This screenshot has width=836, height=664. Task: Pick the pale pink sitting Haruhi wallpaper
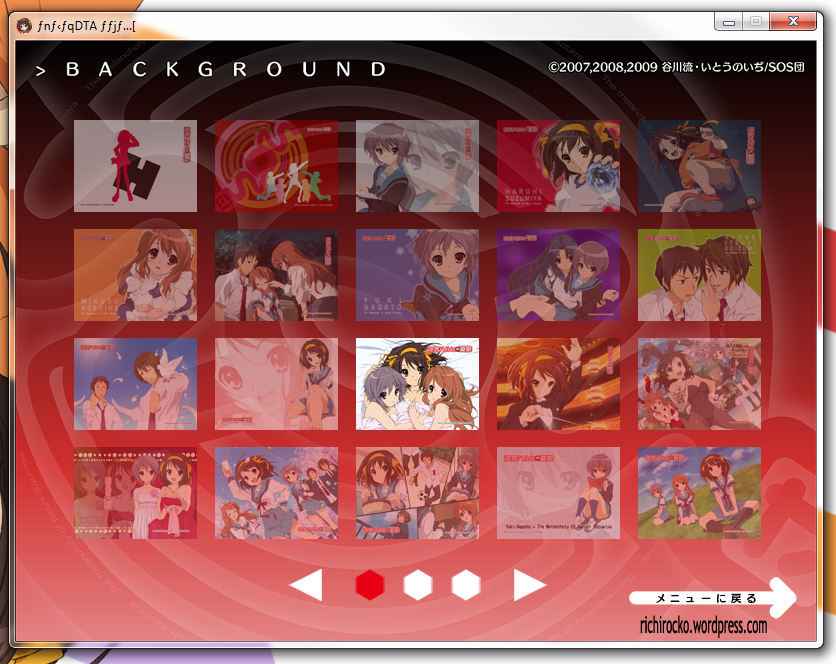click(276, 384)
